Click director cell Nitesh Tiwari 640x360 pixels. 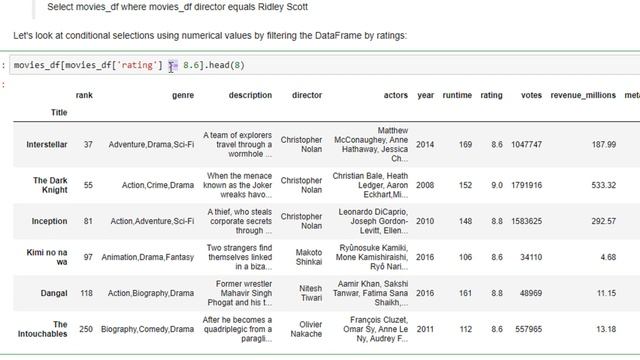pyautogui.click(x=311, y=293)
